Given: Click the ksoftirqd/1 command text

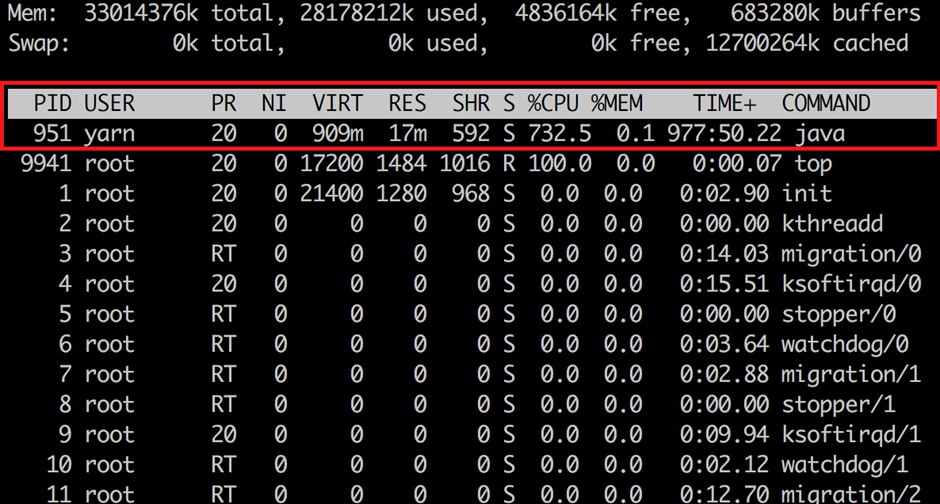Looking at the screenshot, I should 851,435.
